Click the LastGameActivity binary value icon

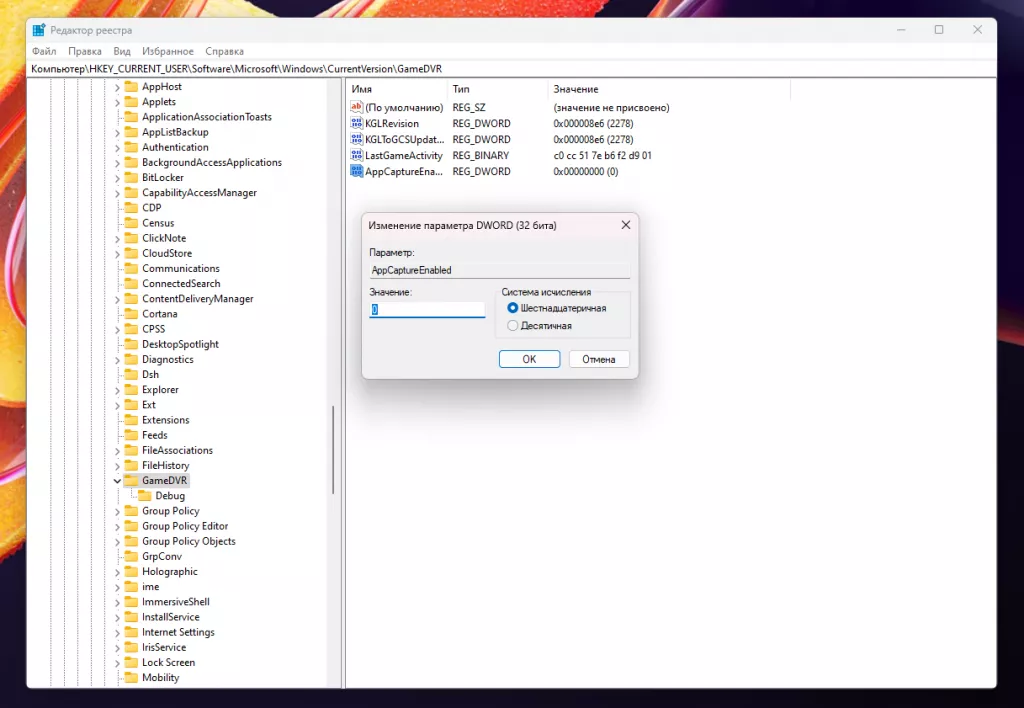356,155
